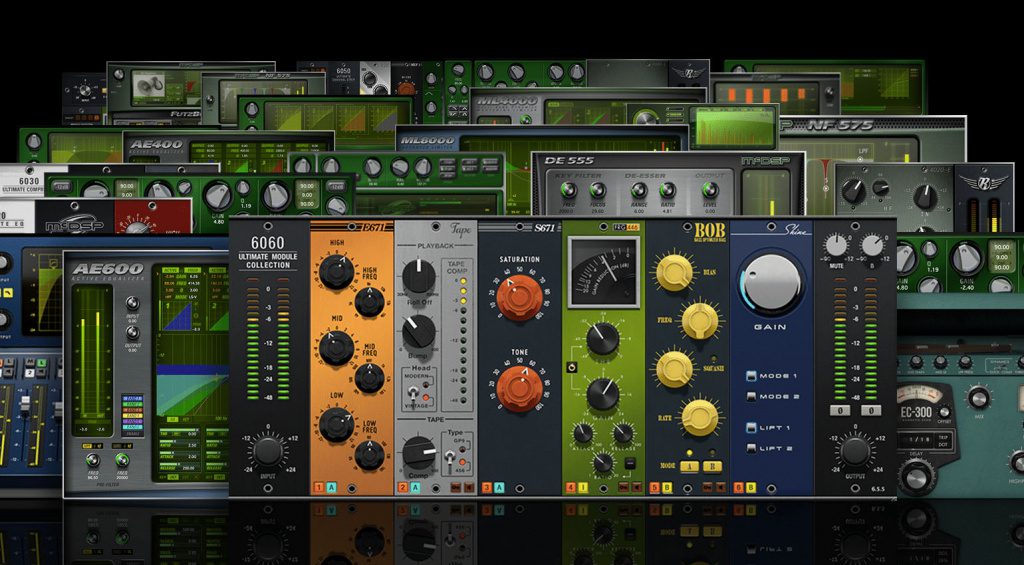
Task: Click the E671 LOW gain knob
Action: click(336, 424)
